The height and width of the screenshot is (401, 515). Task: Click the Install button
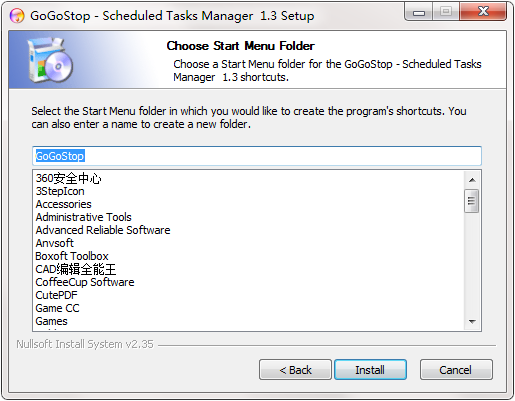click(370, 370)
